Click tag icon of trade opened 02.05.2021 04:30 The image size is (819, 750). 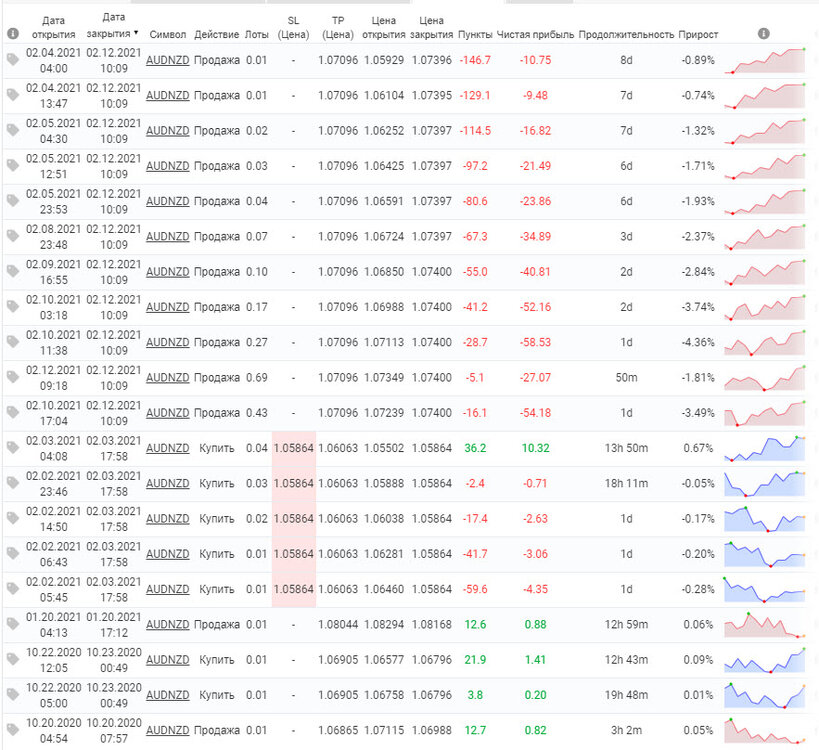coord(13,131)
